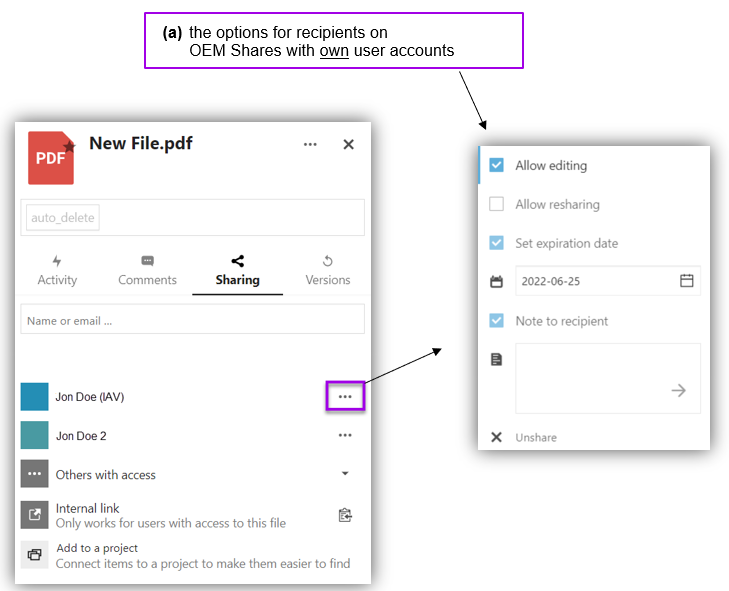729x591 pixels.
Task: Open share options for Jon Doe (IAV)
Action: point(345,397)
